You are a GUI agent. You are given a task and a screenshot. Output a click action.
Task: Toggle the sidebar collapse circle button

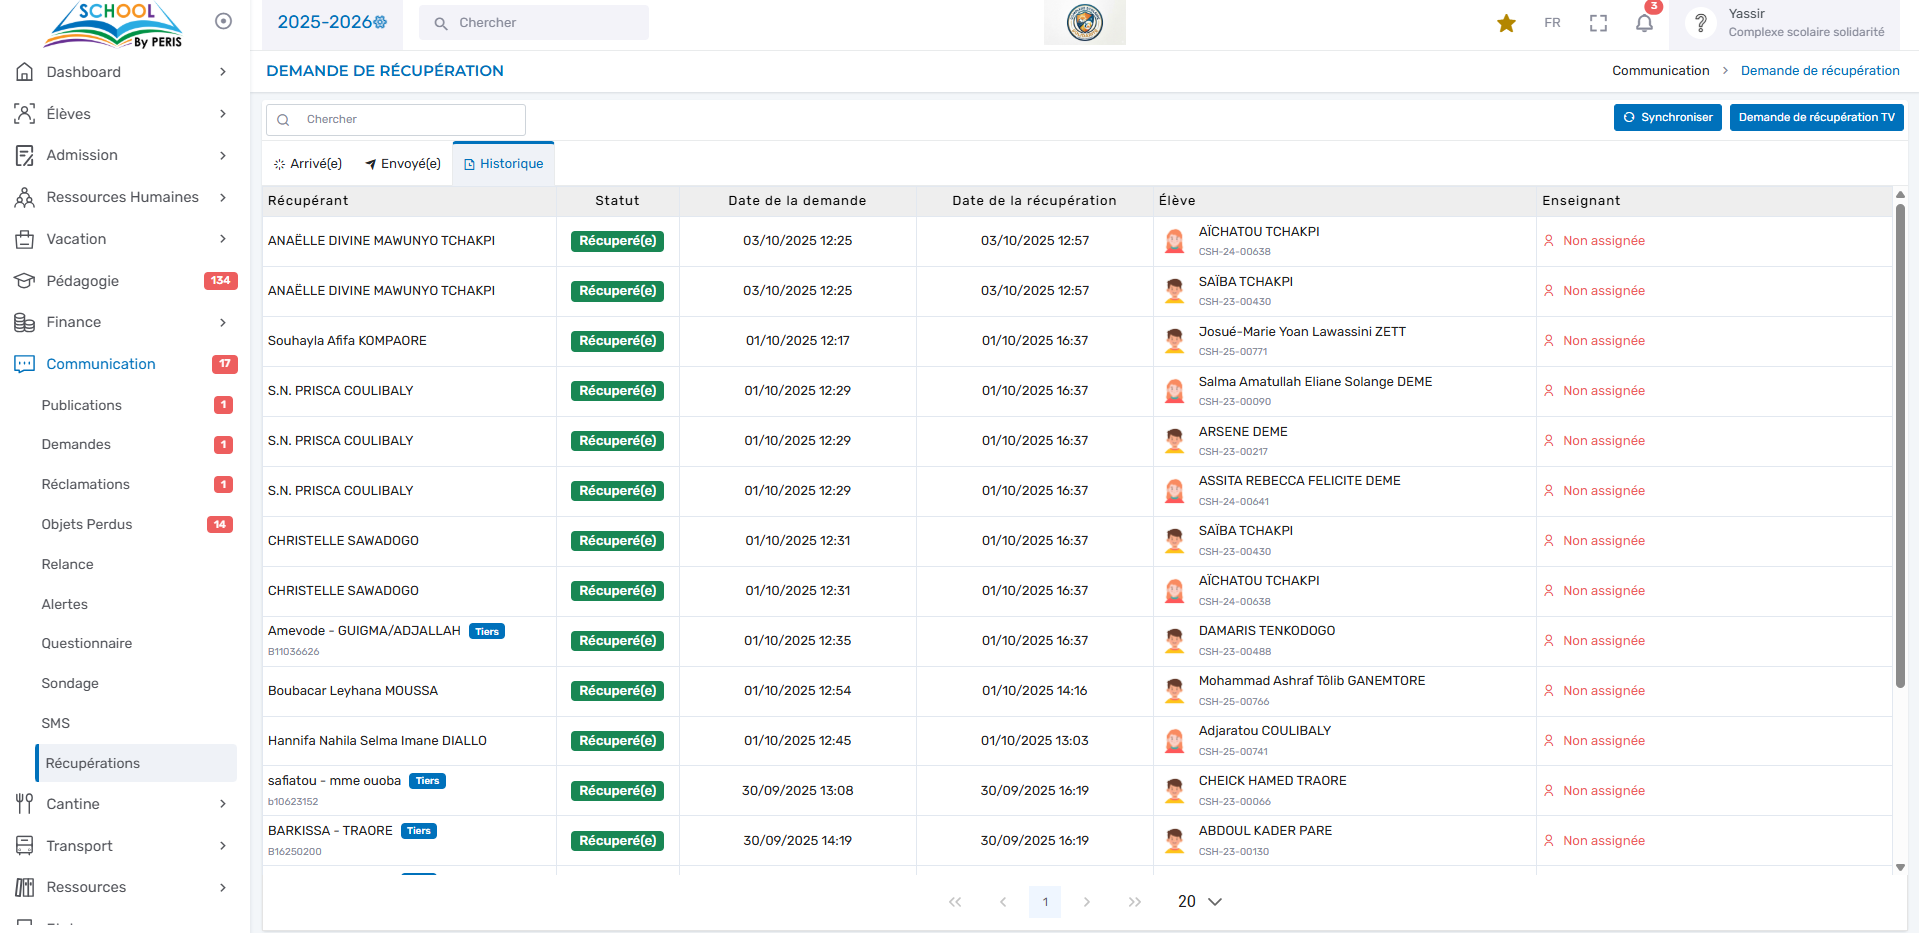pyautogui.click(x=223, y=21)
